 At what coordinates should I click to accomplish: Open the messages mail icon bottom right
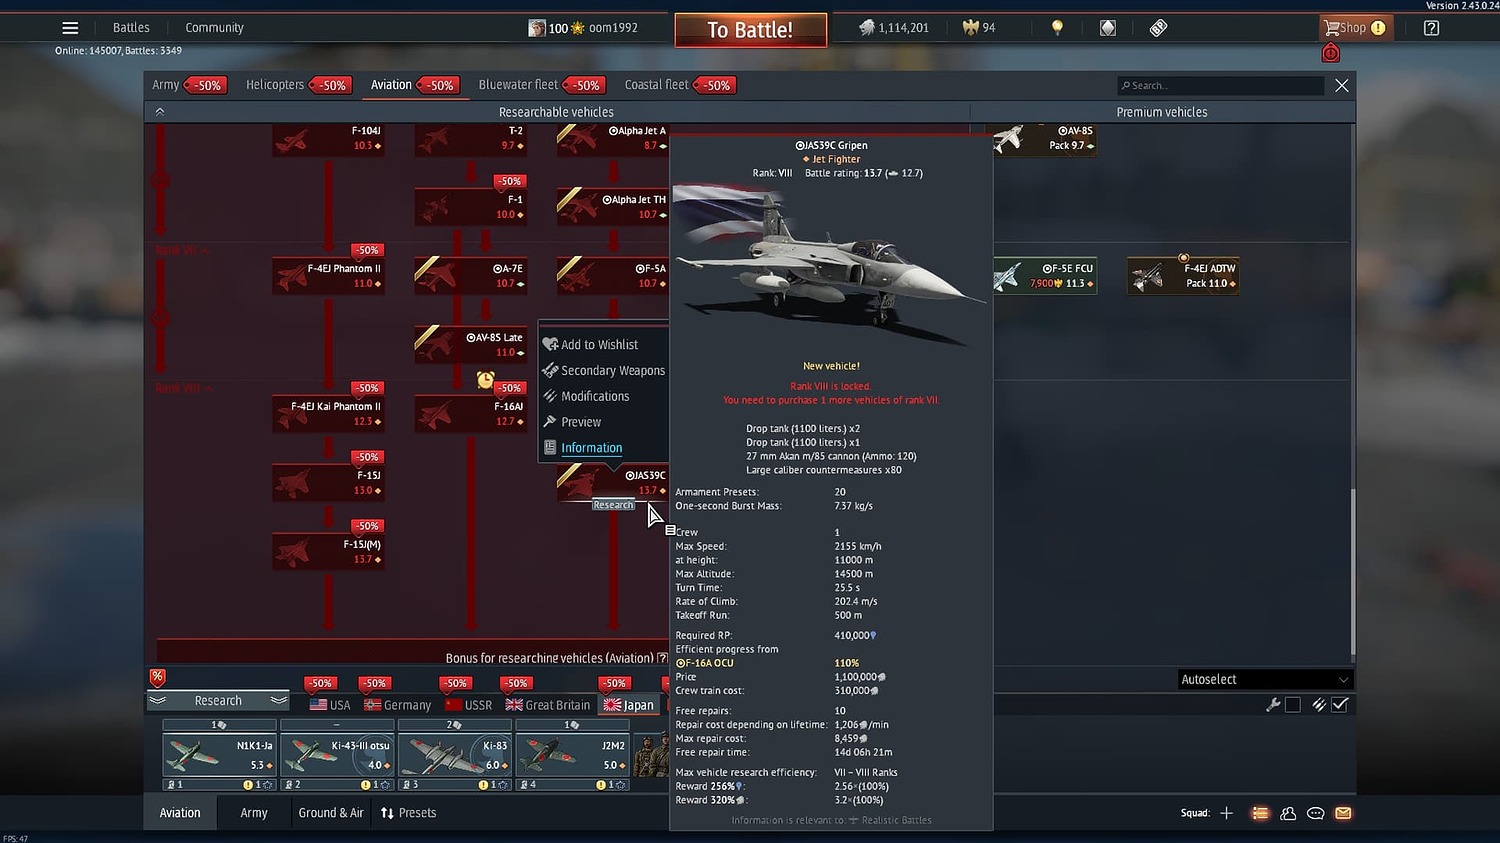[1343, 813]
